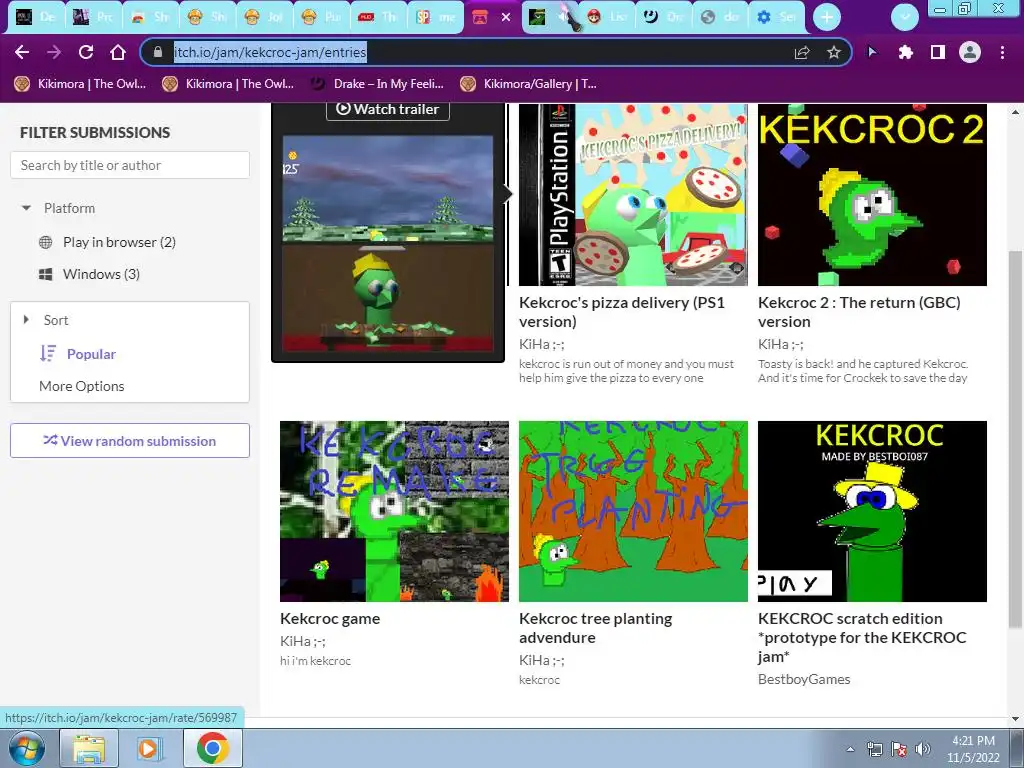Viewport: 1024px width, 768px height.
Task: Switch to the 'Th' tab
Action: 377,18
